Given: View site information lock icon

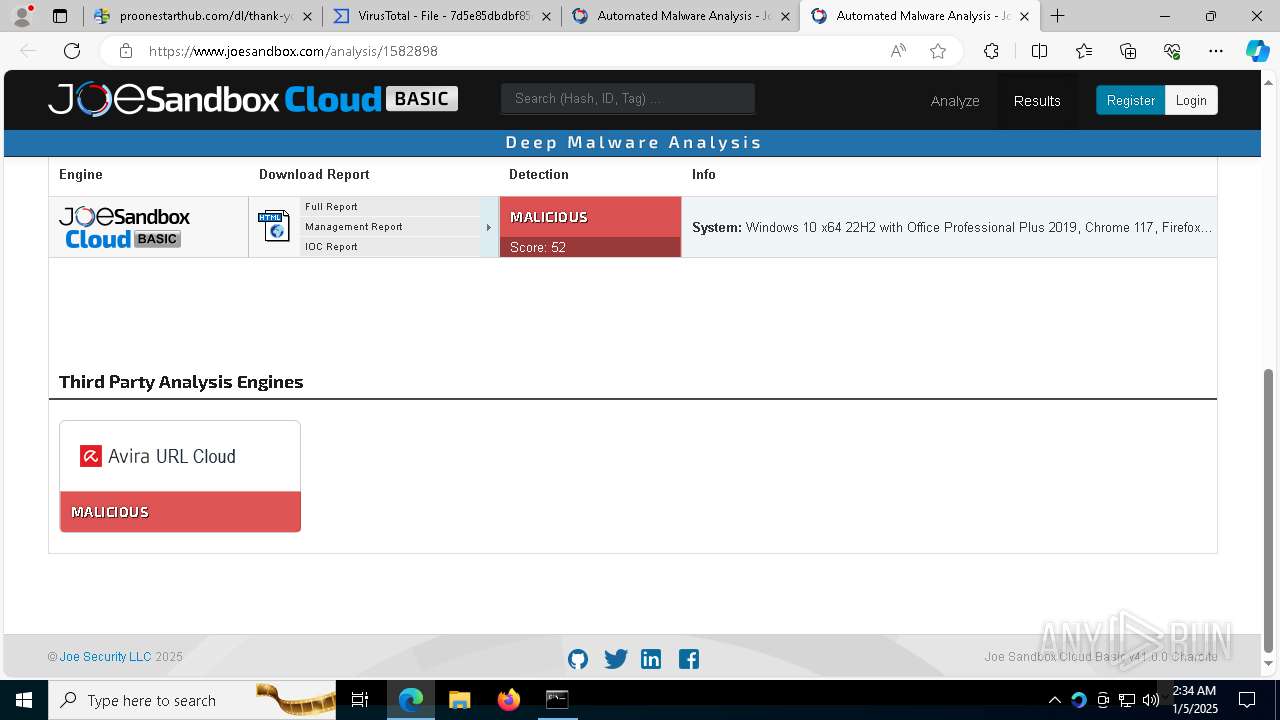Looking at the screenshot, I should click(125, 51).
